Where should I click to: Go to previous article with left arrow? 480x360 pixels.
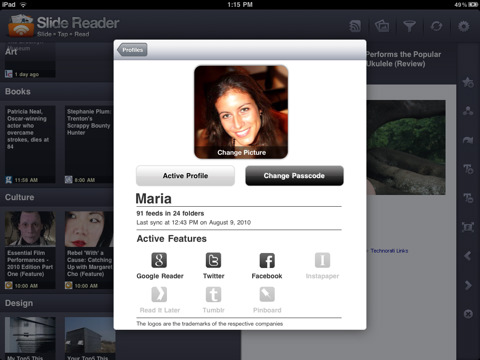pyautogui.click(x=468, y=256)
